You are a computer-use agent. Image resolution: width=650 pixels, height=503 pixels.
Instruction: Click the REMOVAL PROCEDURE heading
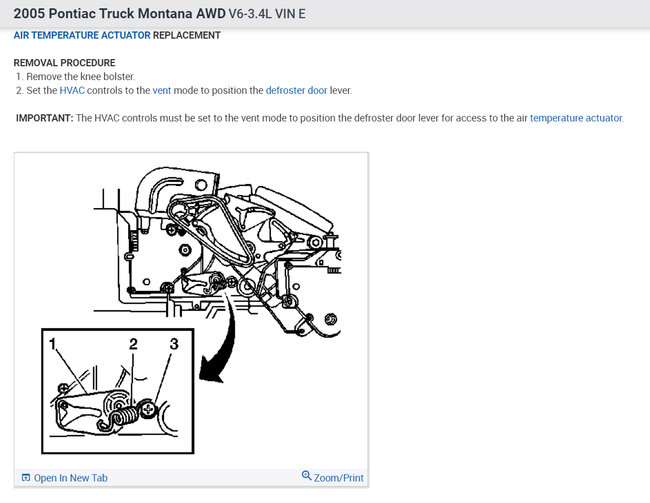[64, 63]
